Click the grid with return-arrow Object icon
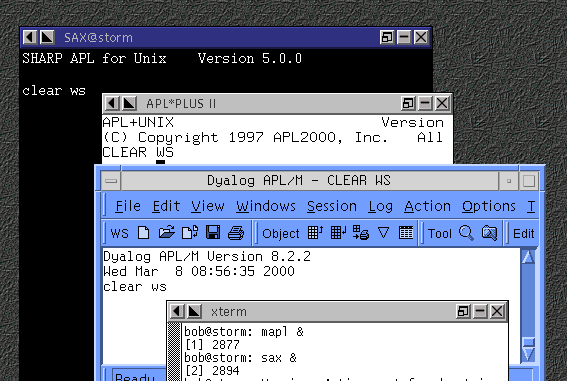 point(338,232)
